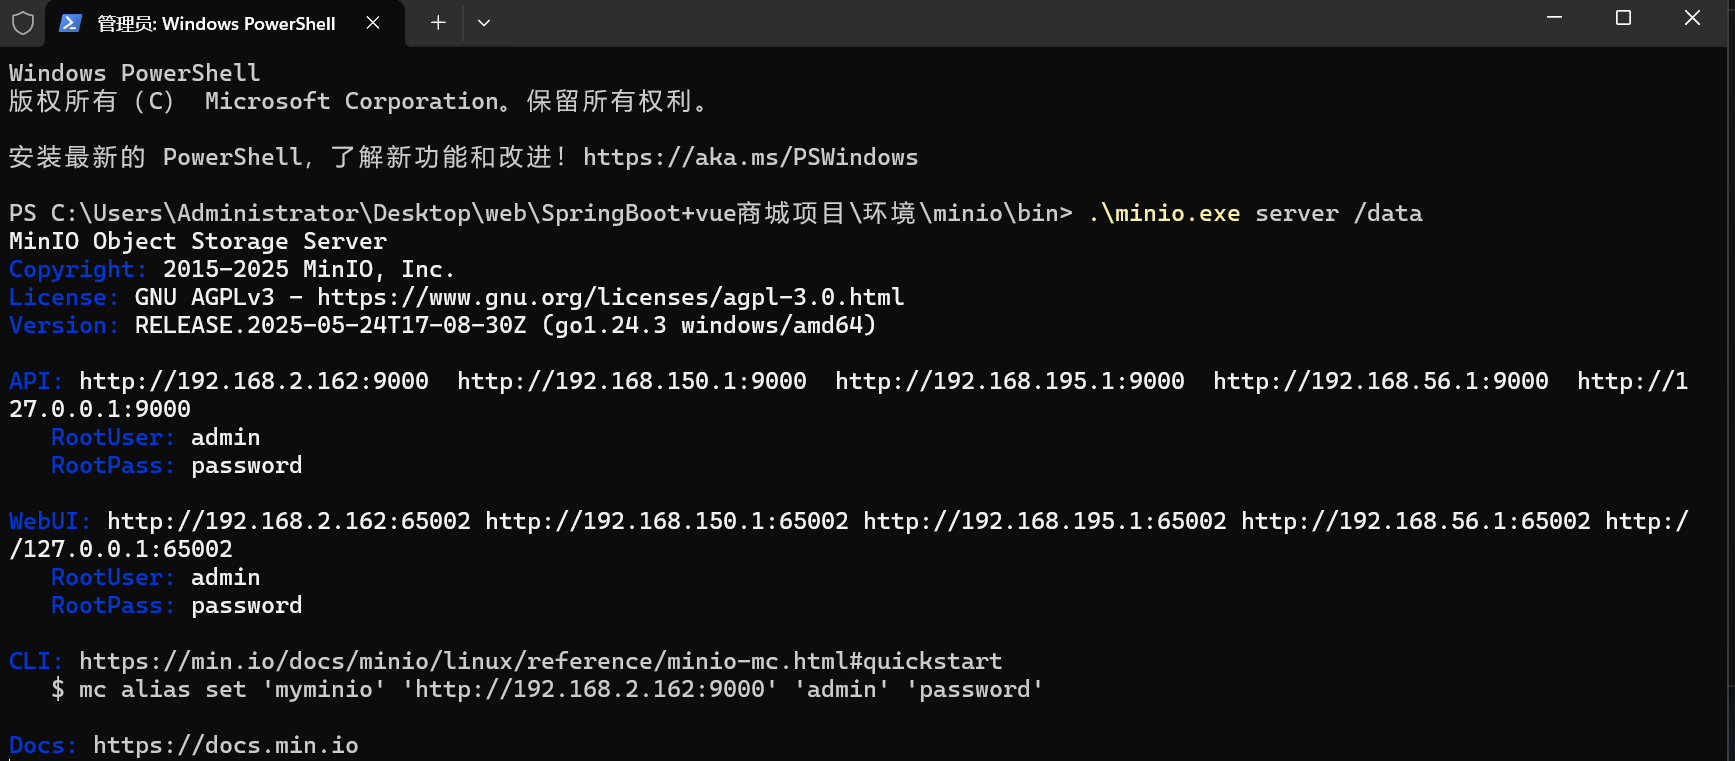Click the PowerShell icon on the active tab
Viewport: 1735px width, 761px height.
pos(68,23)
